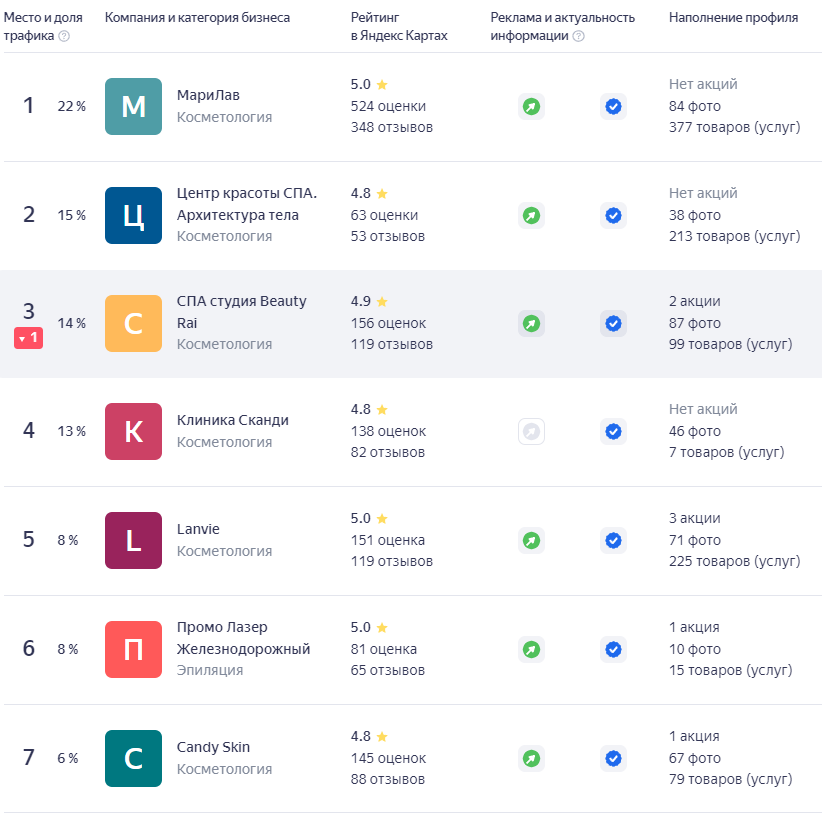Click 'Компания и категория бизнеса' column header

197,18
